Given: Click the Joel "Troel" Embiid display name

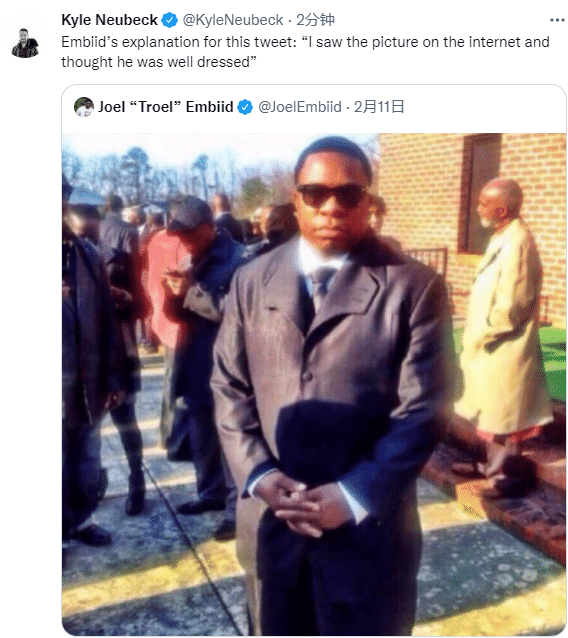Looking at the screenshot, I should pyautogui.click(x=166, y=107).
